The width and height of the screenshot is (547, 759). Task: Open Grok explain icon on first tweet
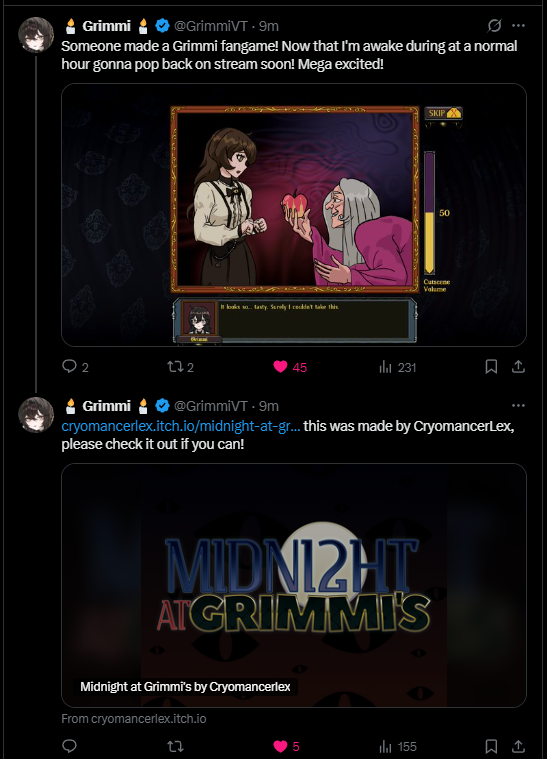pyautogui.click(x=494, y=25)
